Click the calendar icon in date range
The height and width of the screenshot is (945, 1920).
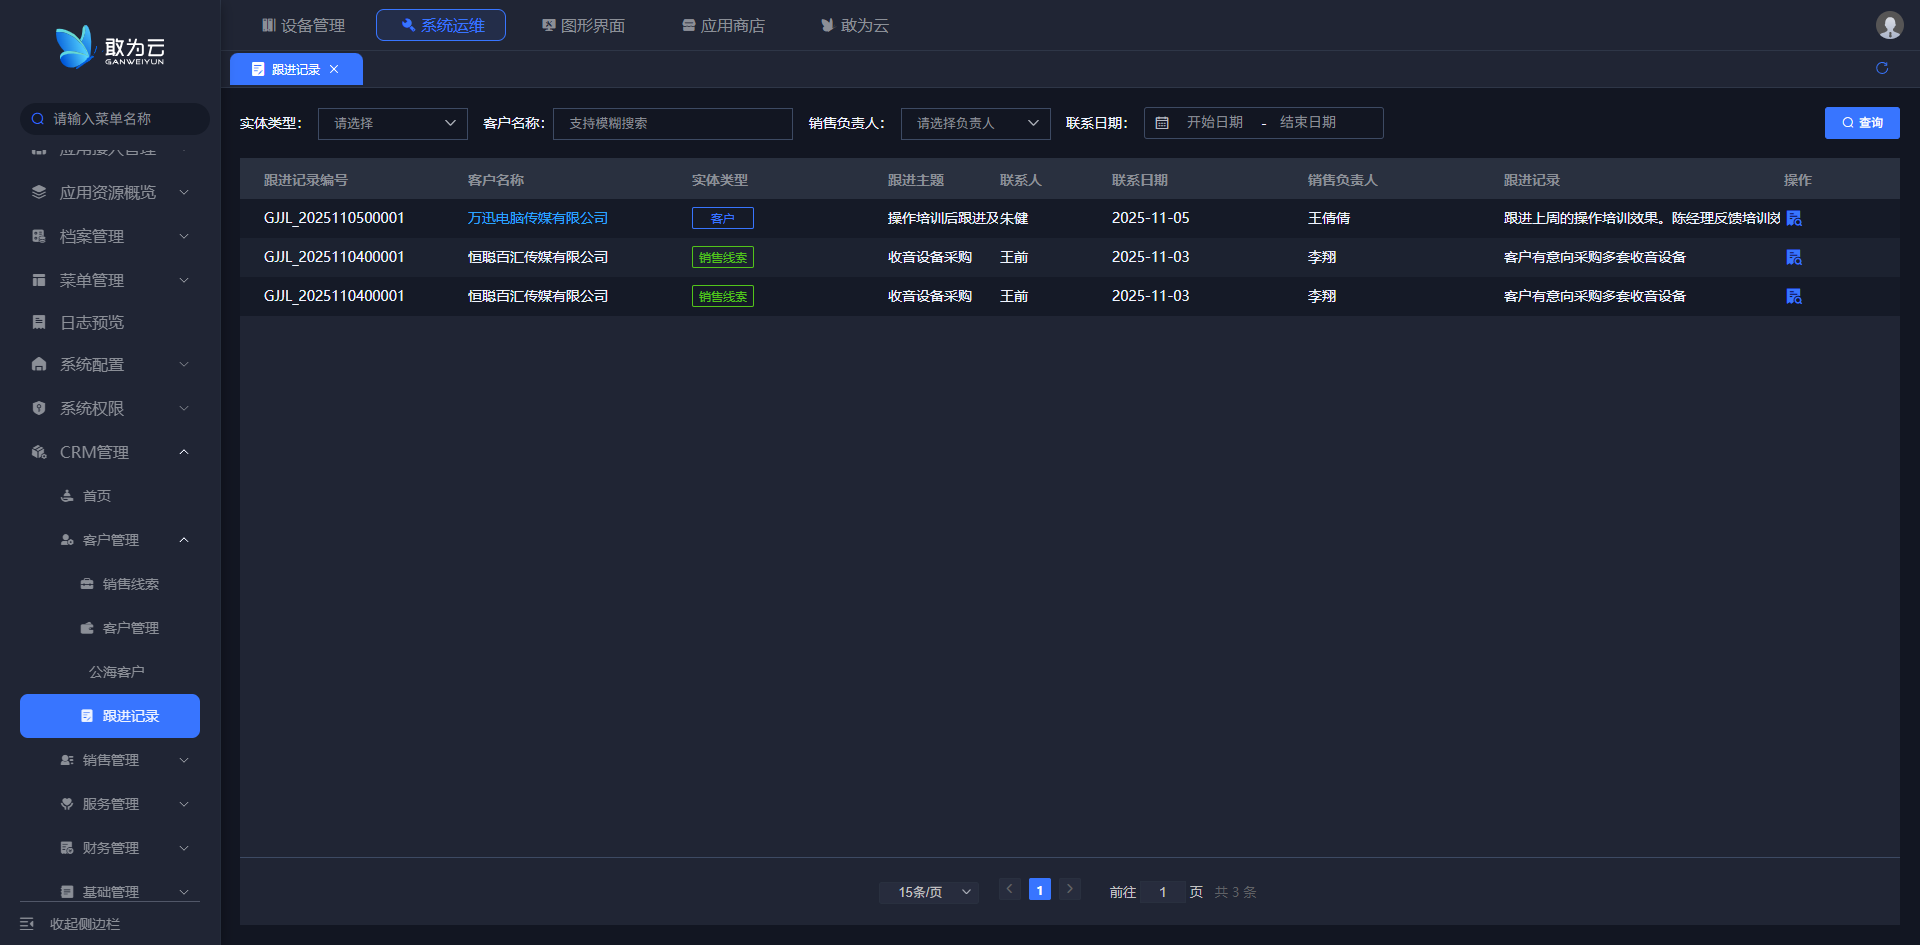tap(1162, 123)
